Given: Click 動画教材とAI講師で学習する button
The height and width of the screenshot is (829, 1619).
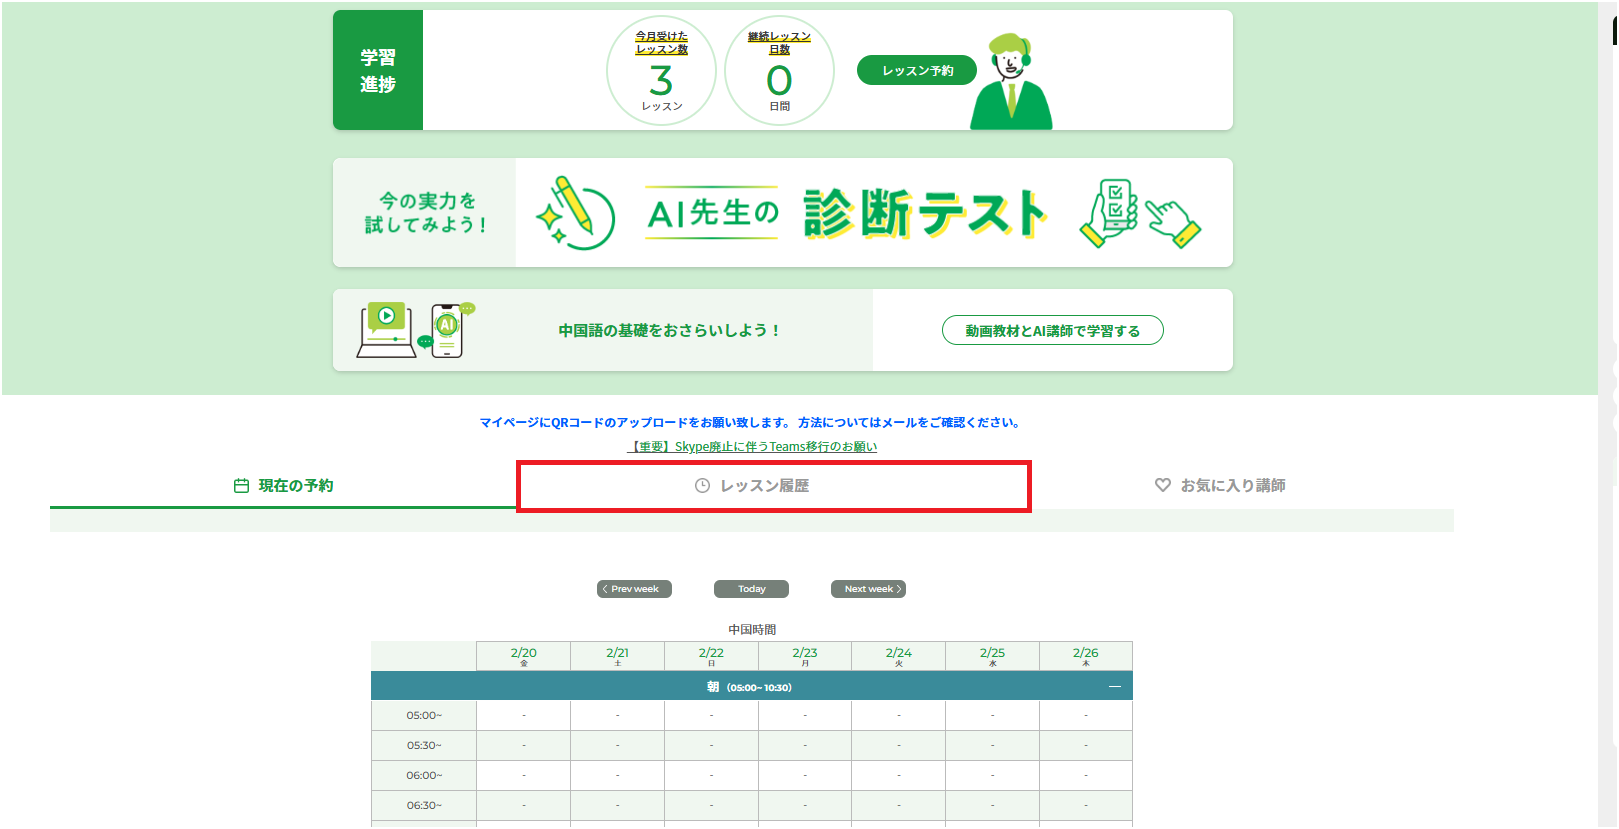Looking at the screenshot, I should click(x=1052, y=331).
